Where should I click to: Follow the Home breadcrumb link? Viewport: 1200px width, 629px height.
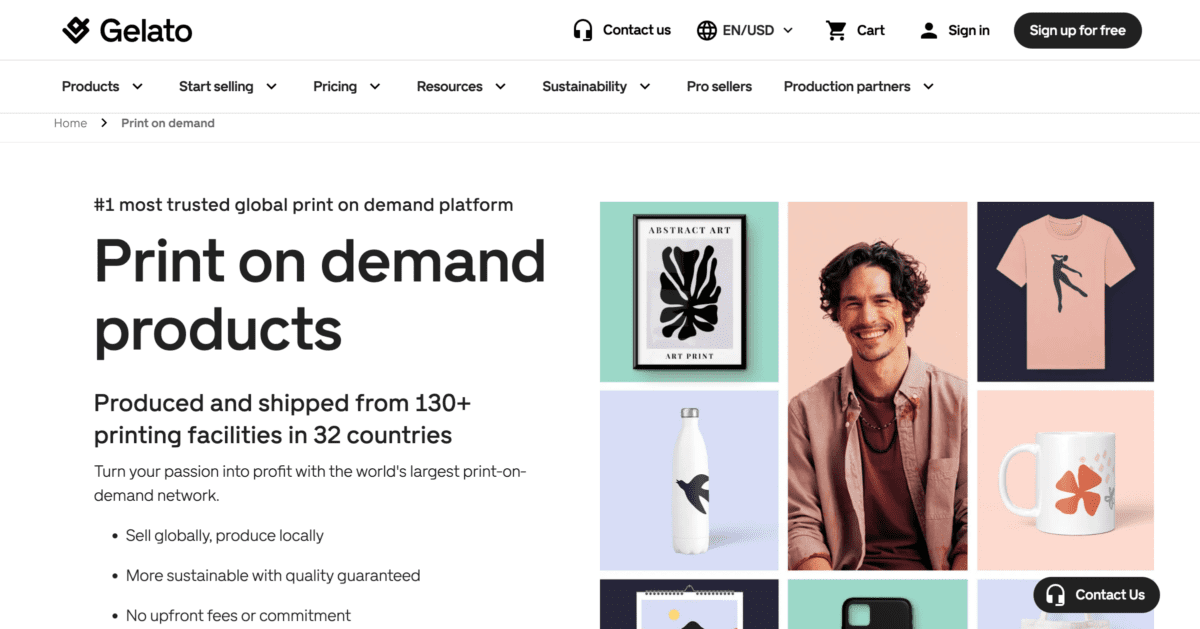[x=70, y=123]
